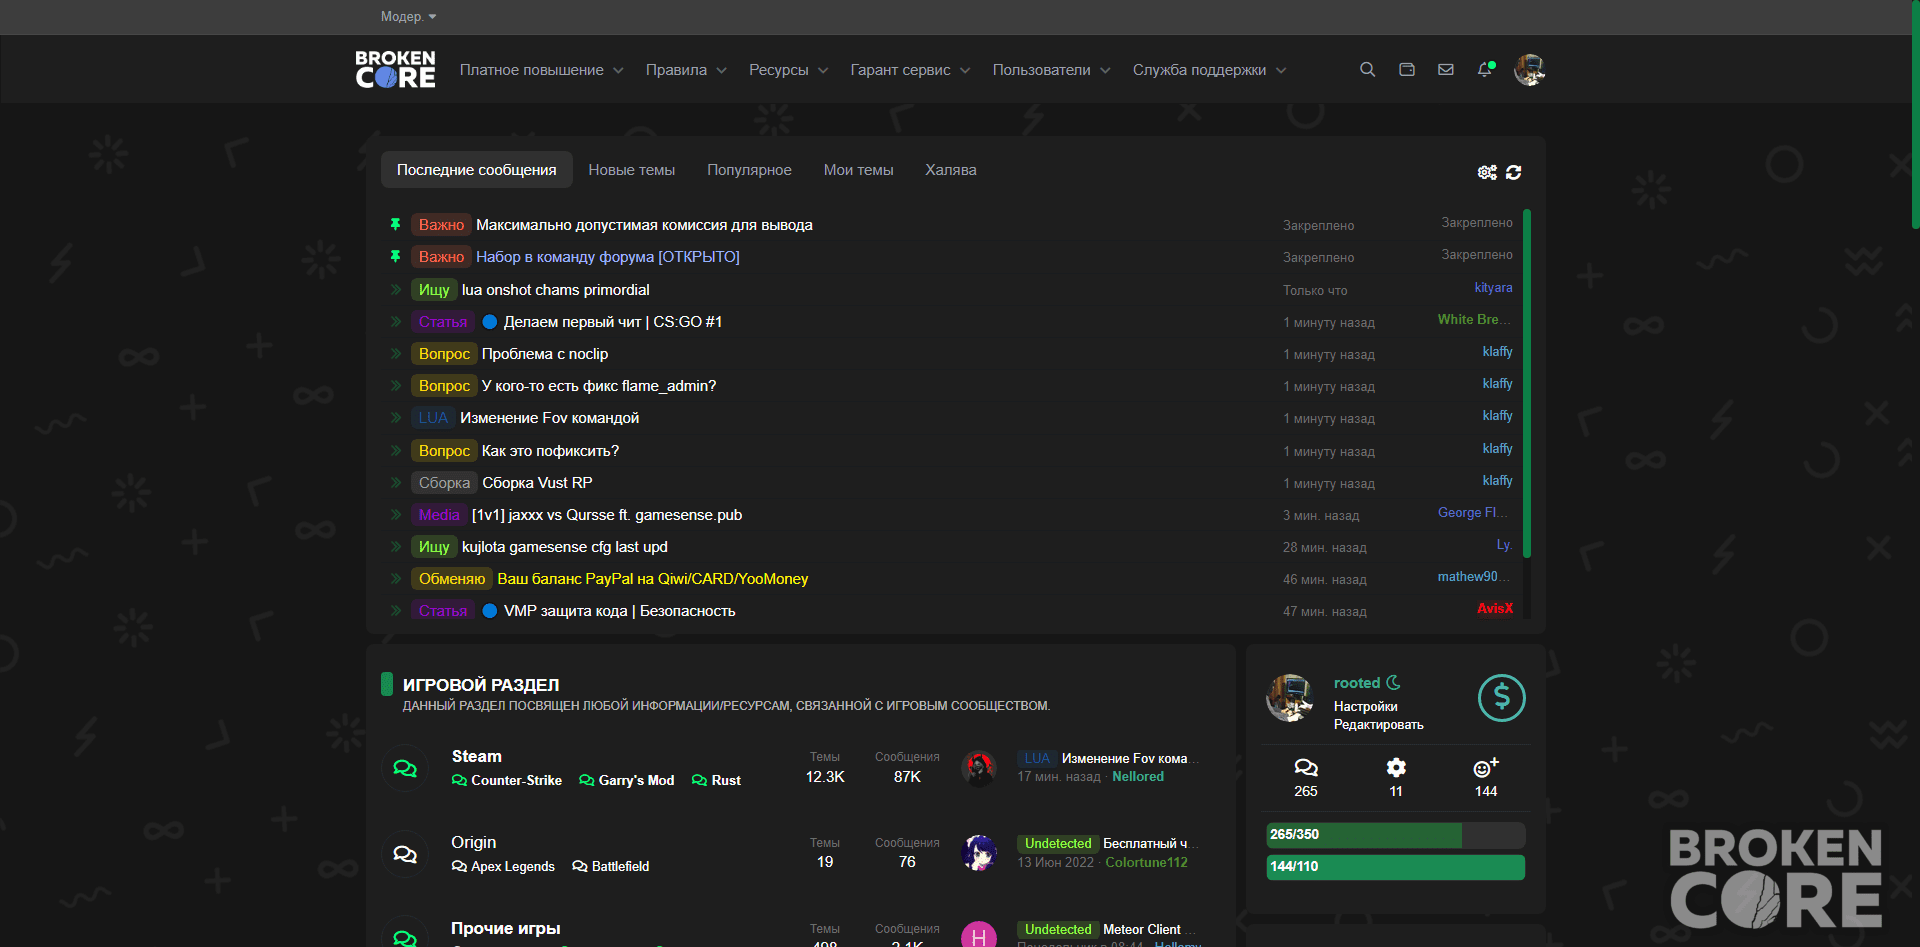The width and height of the screenshot is (1920, 947).
Task: Click the Steam forum chat icon
Action: 405,768
